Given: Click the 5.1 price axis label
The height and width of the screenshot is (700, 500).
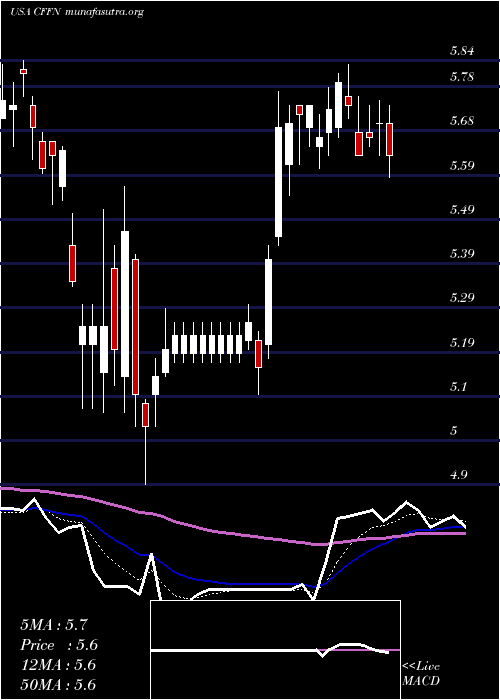Looking at the screenshot, I should tap(458, 386).
